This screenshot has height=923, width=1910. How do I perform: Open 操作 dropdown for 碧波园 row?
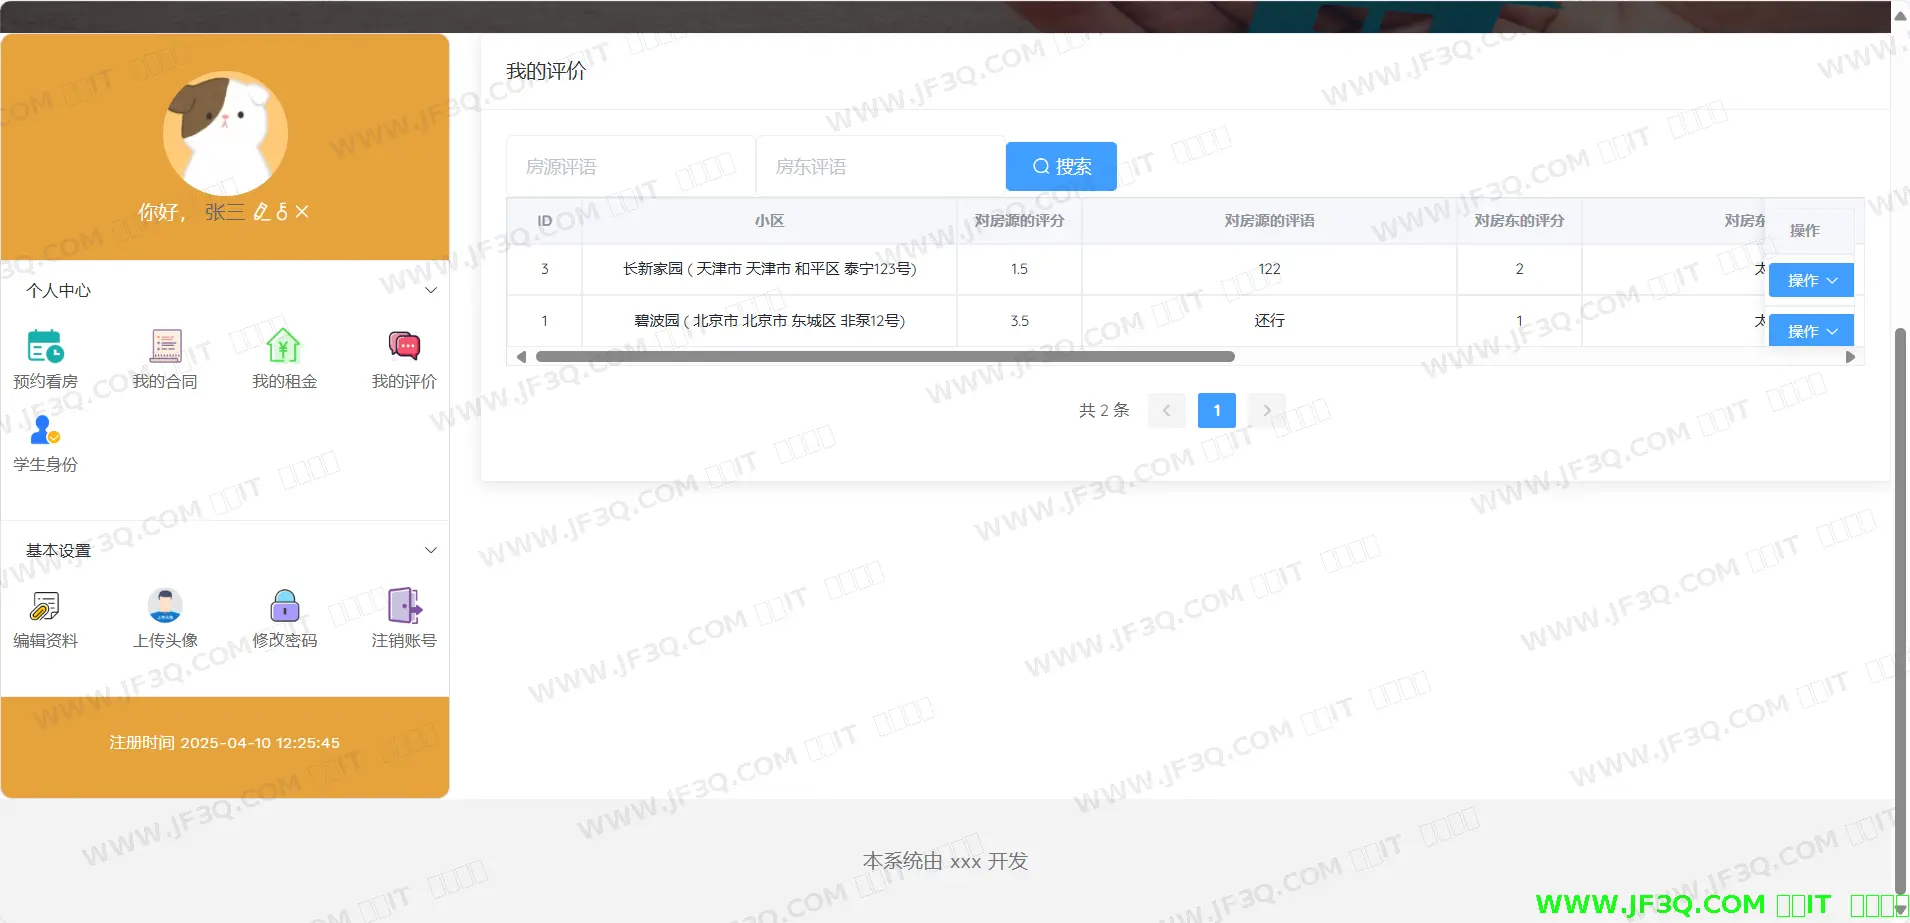[1811, 331]
